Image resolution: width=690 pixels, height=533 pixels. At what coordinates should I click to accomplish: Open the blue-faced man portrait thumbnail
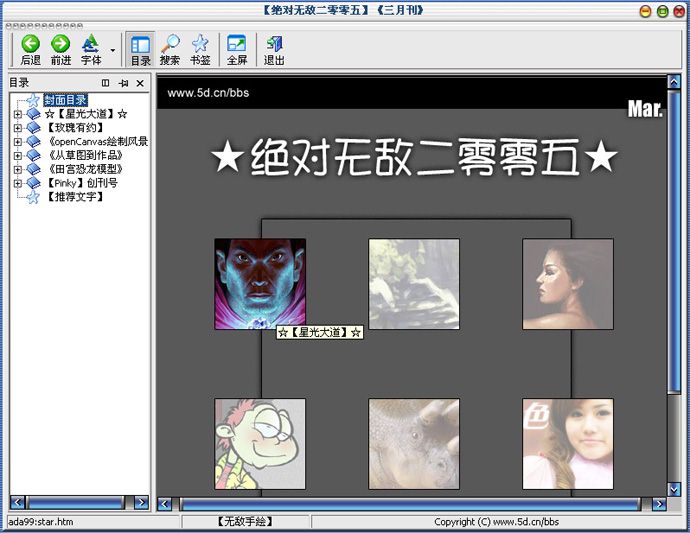pos(260,284)
